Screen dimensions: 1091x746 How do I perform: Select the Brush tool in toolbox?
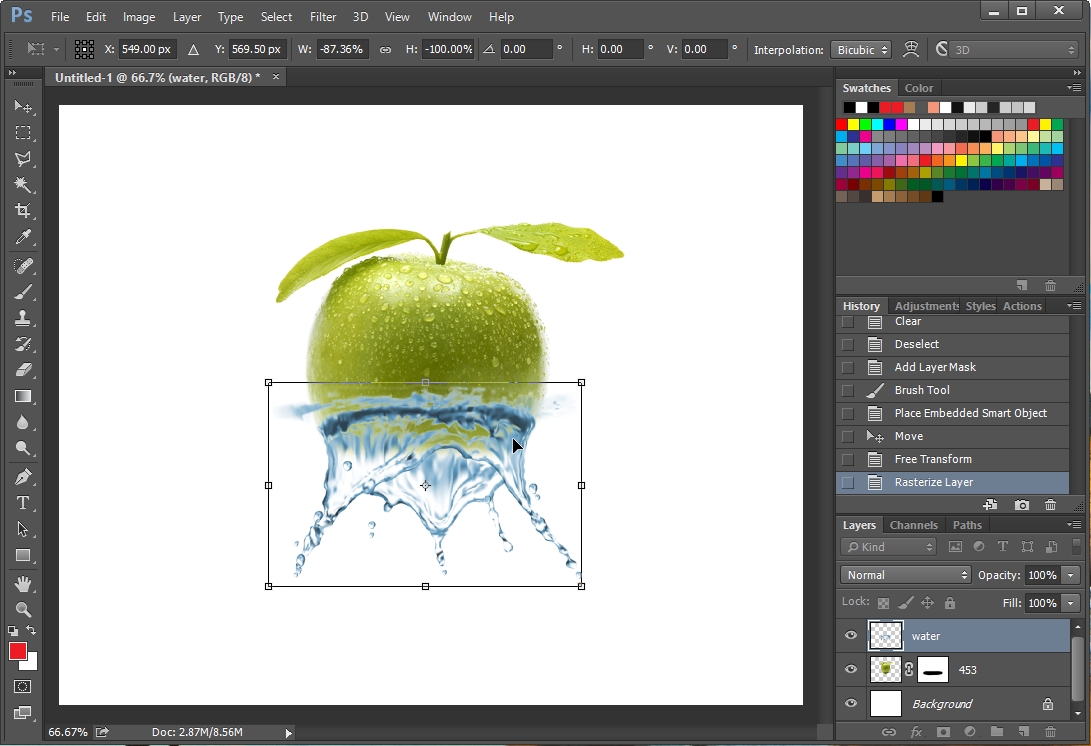[x=23, y=292]
